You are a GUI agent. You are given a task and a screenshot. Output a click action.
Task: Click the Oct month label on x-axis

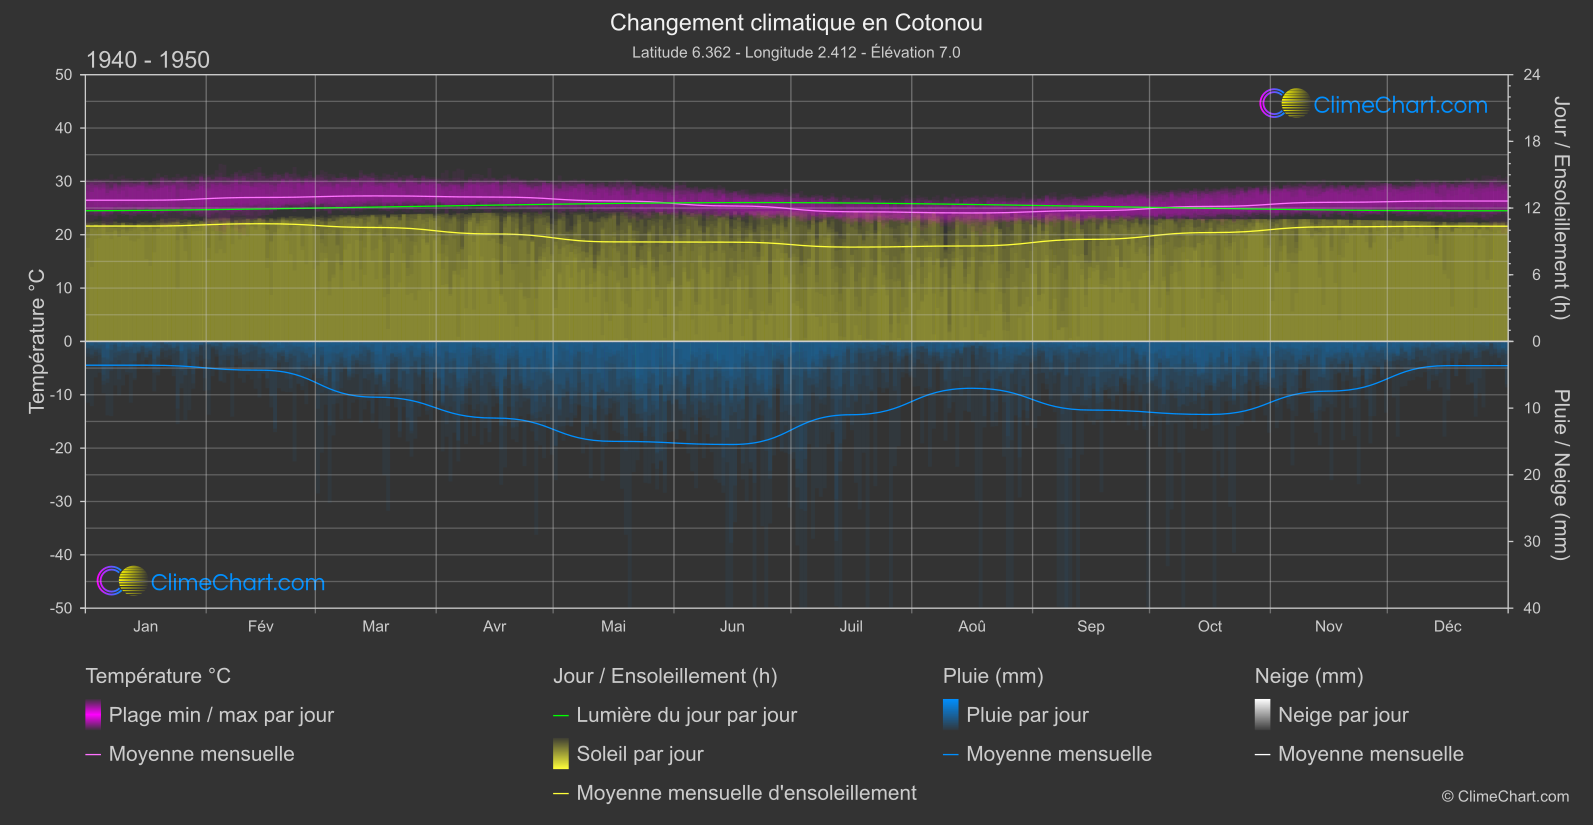point(1209,626)
